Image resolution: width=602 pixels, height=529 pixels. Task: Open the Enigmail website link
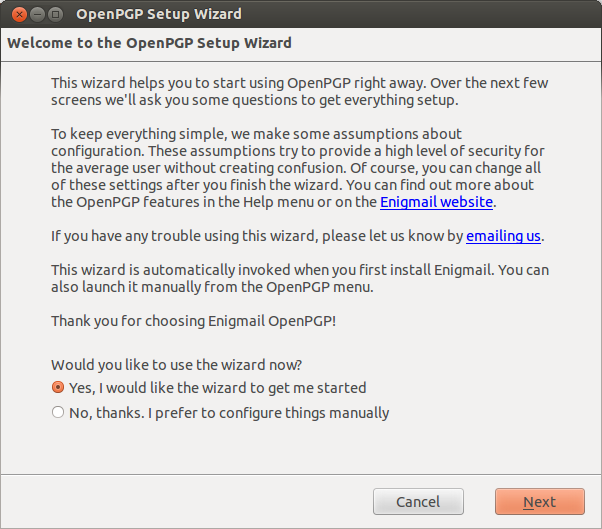437,202
